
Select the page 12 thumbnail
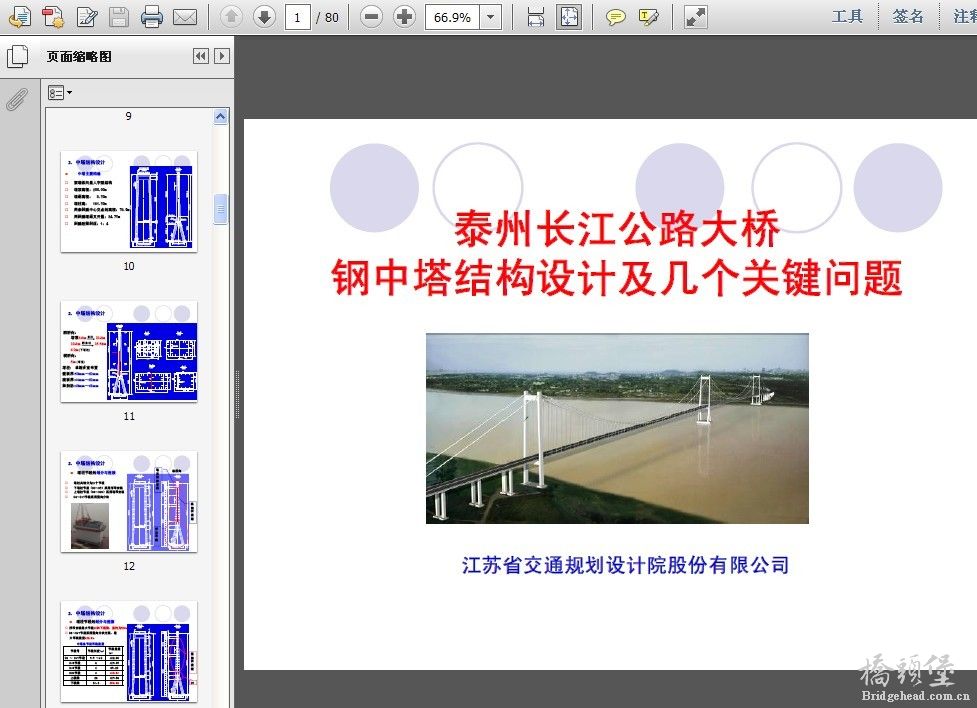[129, 502]
